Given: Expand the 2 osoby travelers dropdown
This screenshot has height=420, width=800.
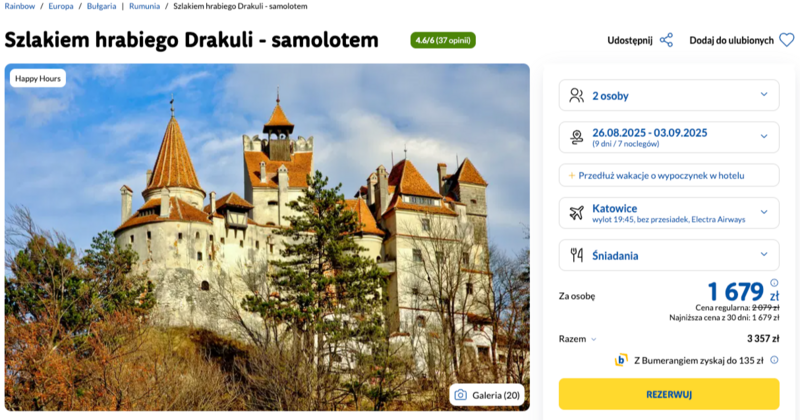Looking at the screenshot, I should click(669, 95).
